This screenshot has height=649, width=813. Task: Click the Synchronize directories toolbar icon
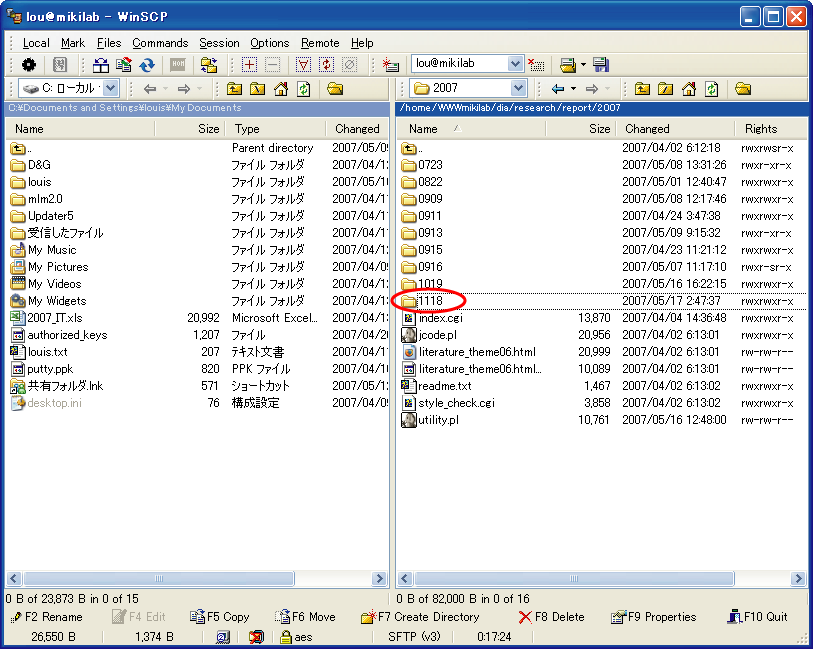click(x=124, y=65)
